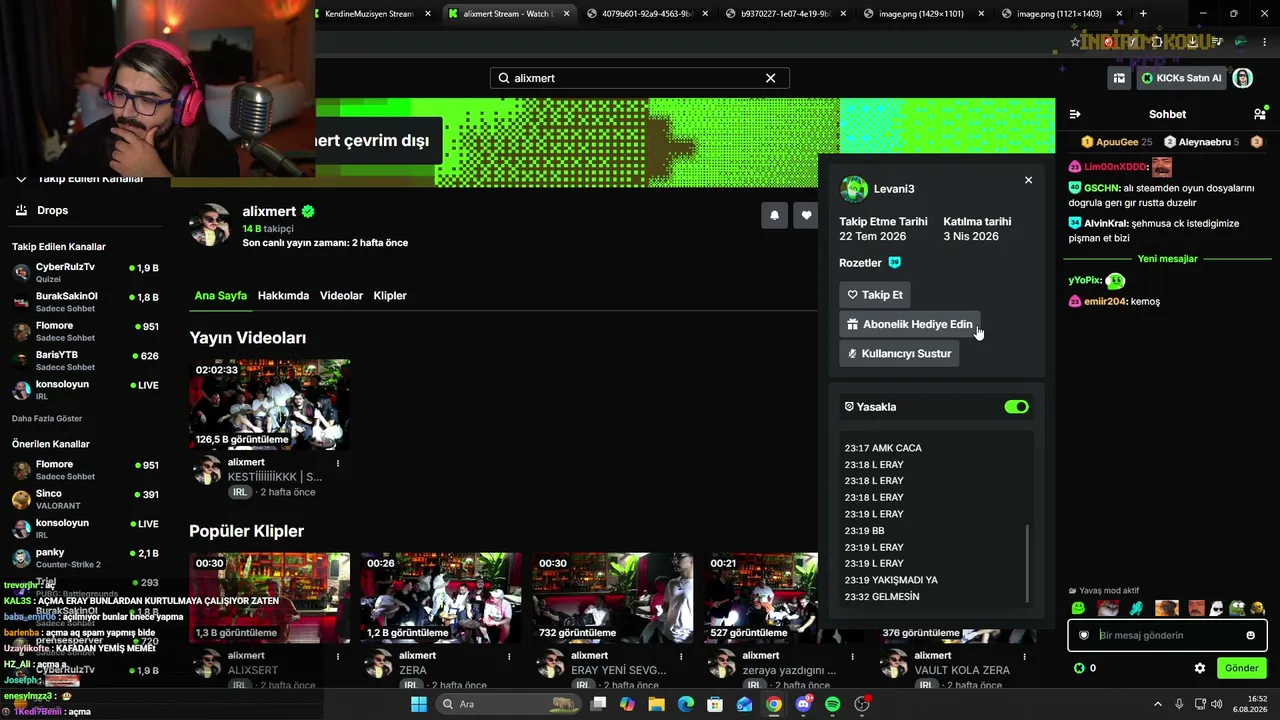
Task: Click the white ghost quick emote
Action: 1216,608
